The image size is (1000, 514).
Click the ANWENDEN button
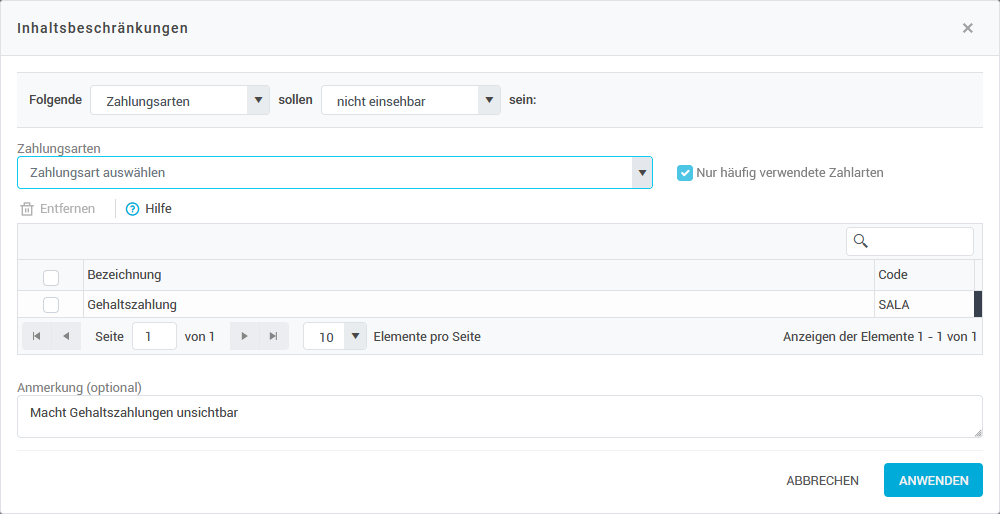933,480
